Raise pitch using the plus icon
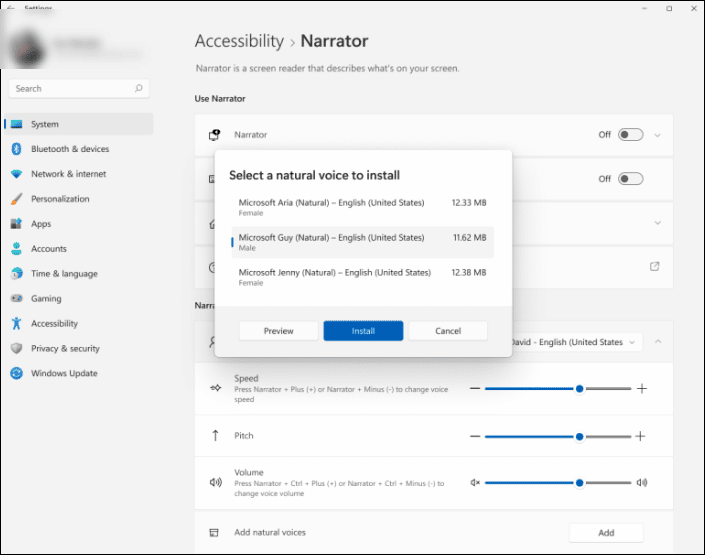The image size is (705, 555). tap(640, 436)
